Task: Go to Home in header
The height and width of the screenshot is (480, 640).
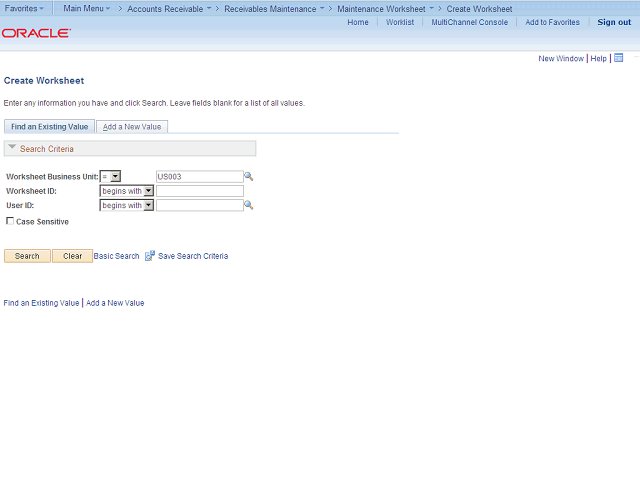Action: (358, 22)
